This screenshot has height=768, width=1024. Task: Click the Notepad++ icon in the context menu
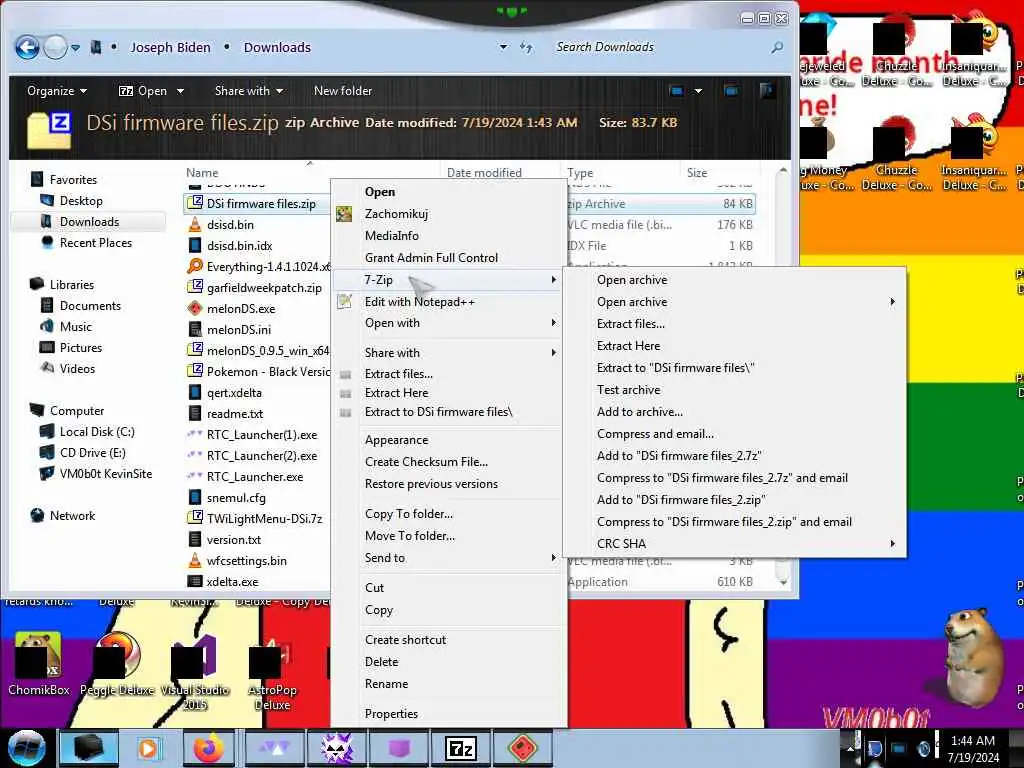coord(344,301)
